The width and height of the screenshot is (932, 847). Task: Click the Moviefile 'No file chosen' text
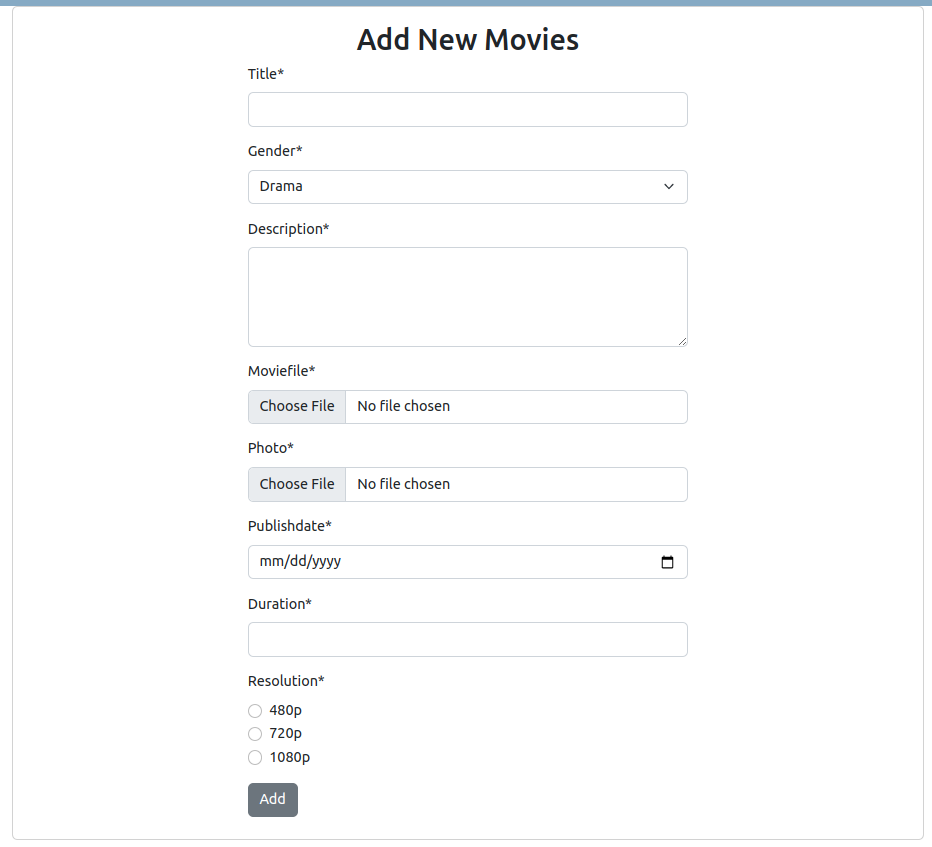click(404, 407)
